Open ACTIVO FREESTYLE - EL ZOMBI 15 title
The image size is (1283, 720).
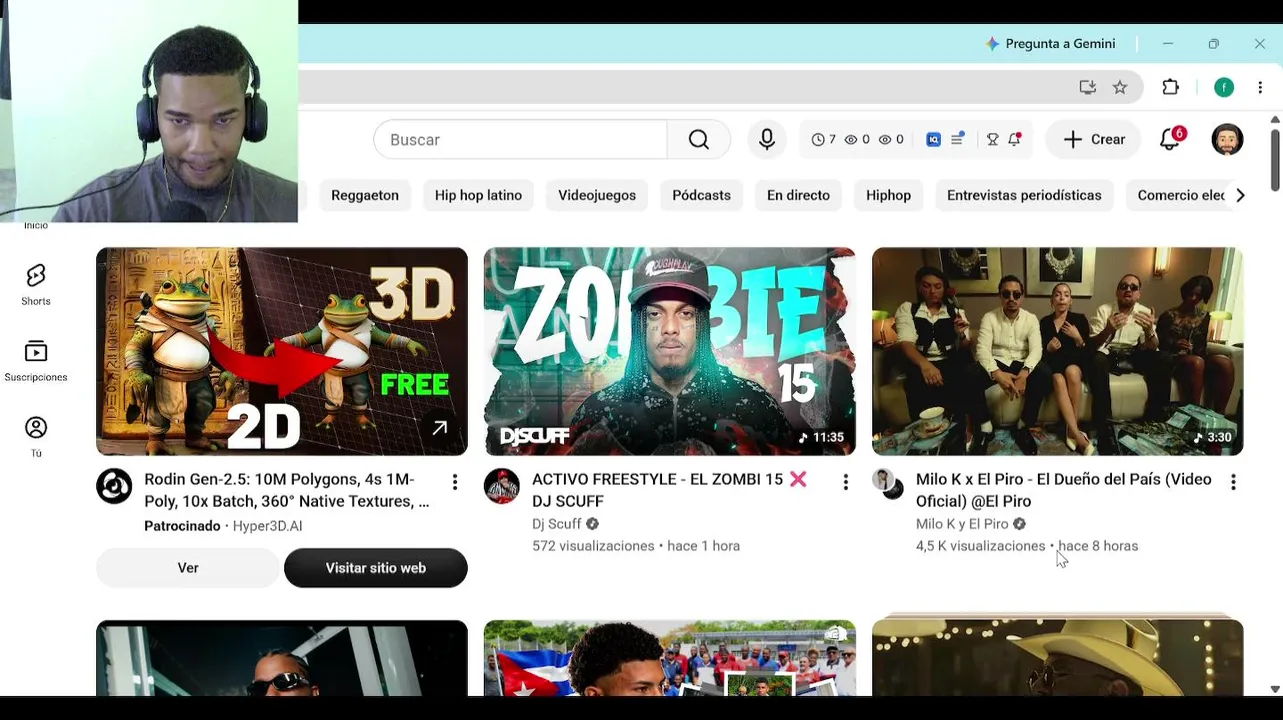point(669,490)
